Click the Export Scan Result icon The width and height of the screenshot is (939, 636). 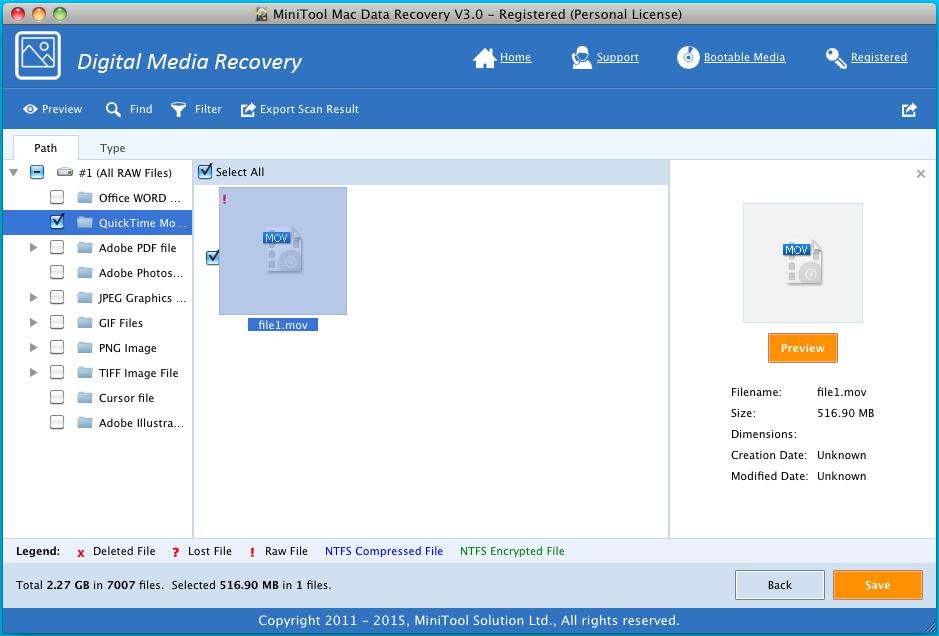tap(248, 110)
